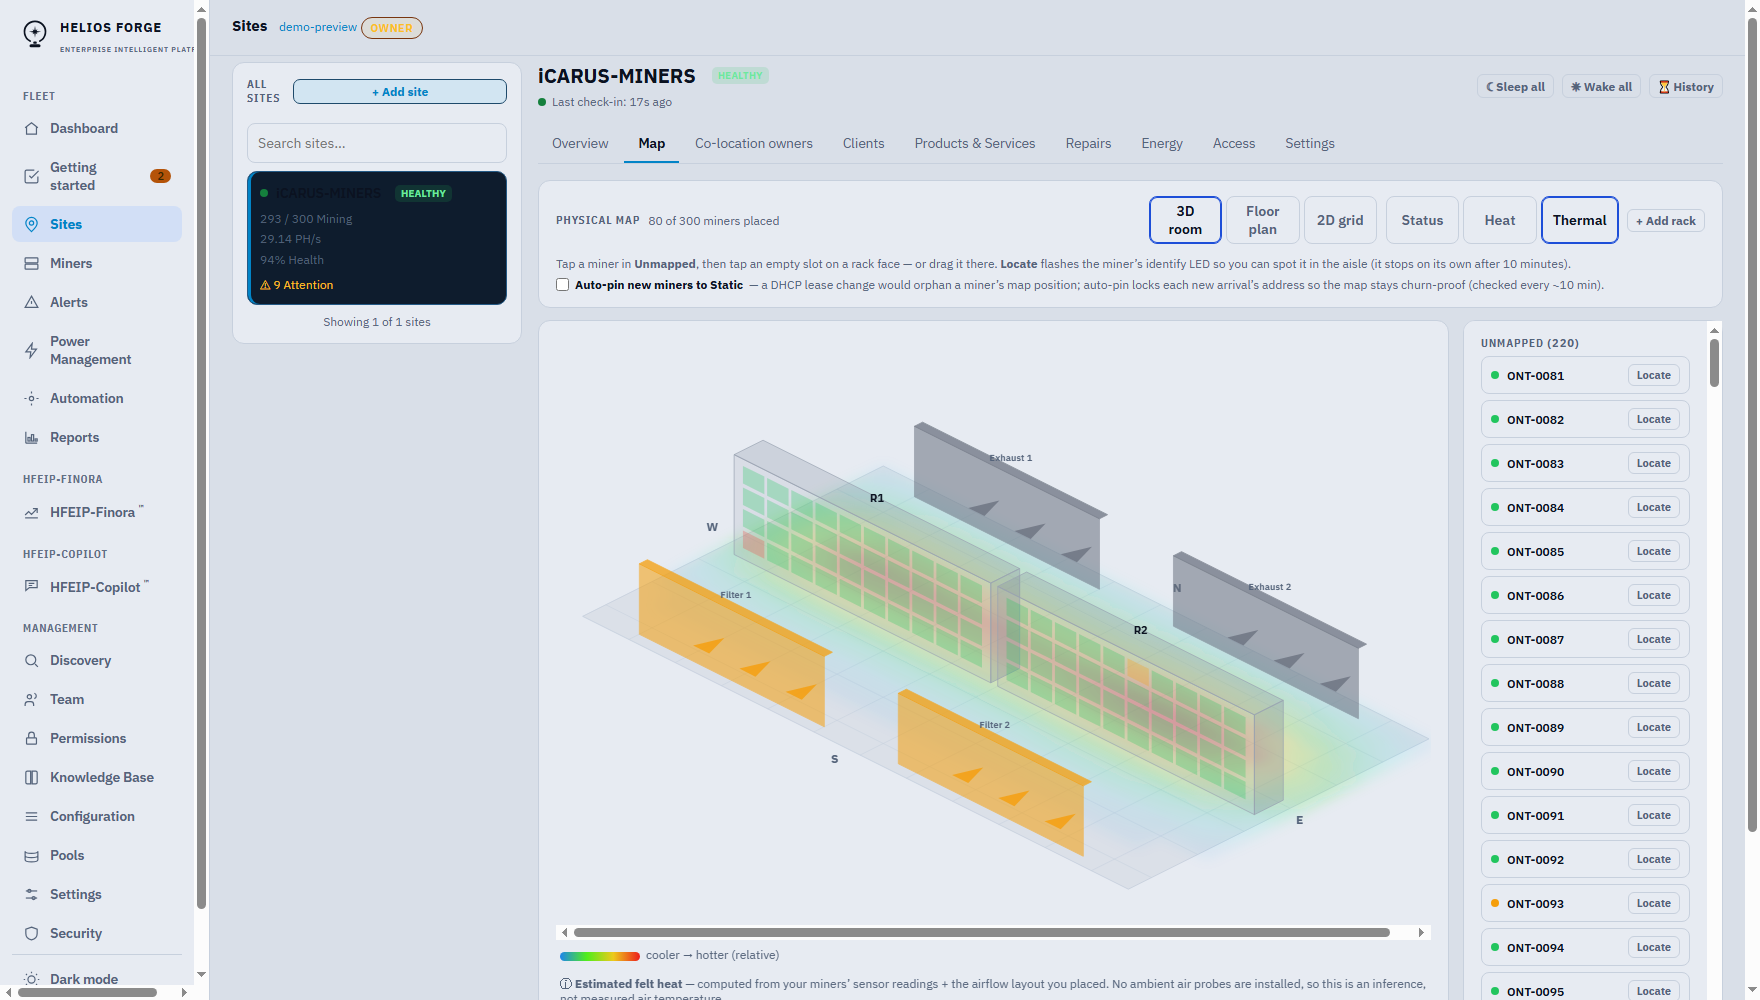Image resolution: width=1760 pixels, height=1000 pixels.
Task: Open Security via the shield icon
Action: 31,933
